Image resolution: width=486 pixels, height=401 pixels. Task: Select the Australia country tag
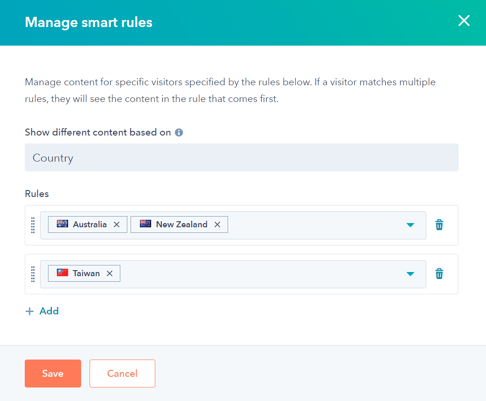point(88,225)
